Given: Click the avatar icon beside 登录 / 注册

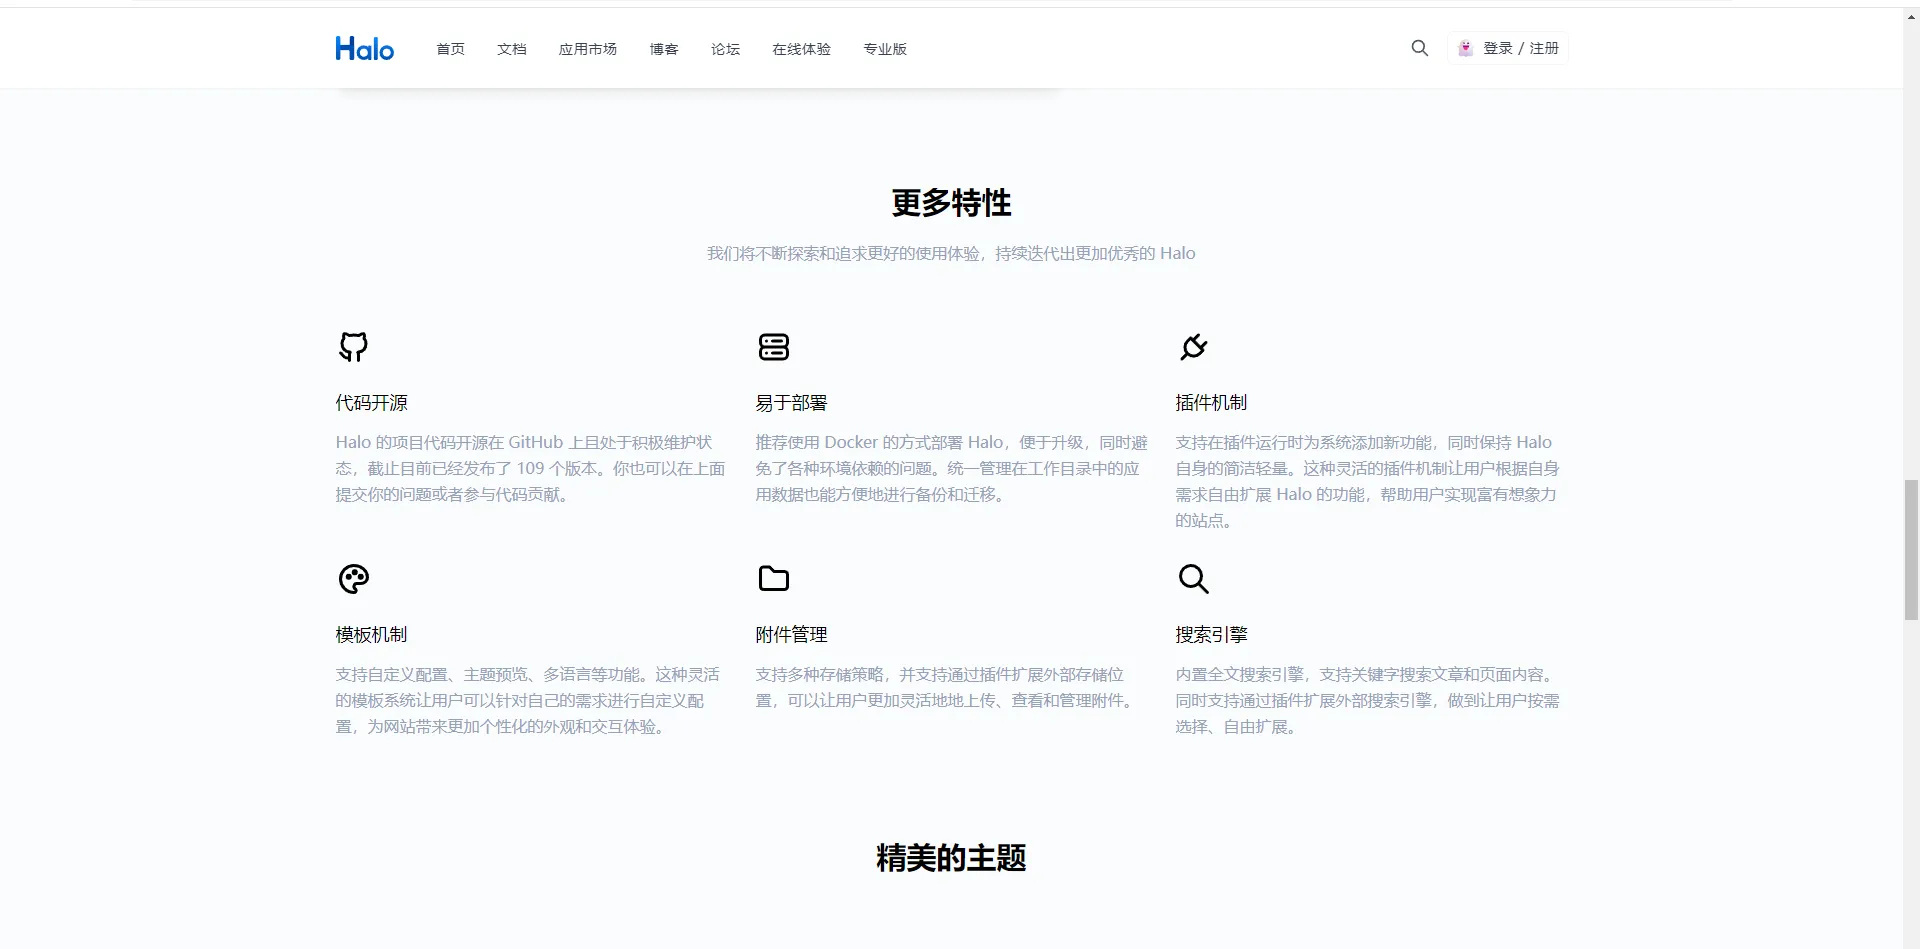Looking at the screenshot, I should pos(1465,48).
